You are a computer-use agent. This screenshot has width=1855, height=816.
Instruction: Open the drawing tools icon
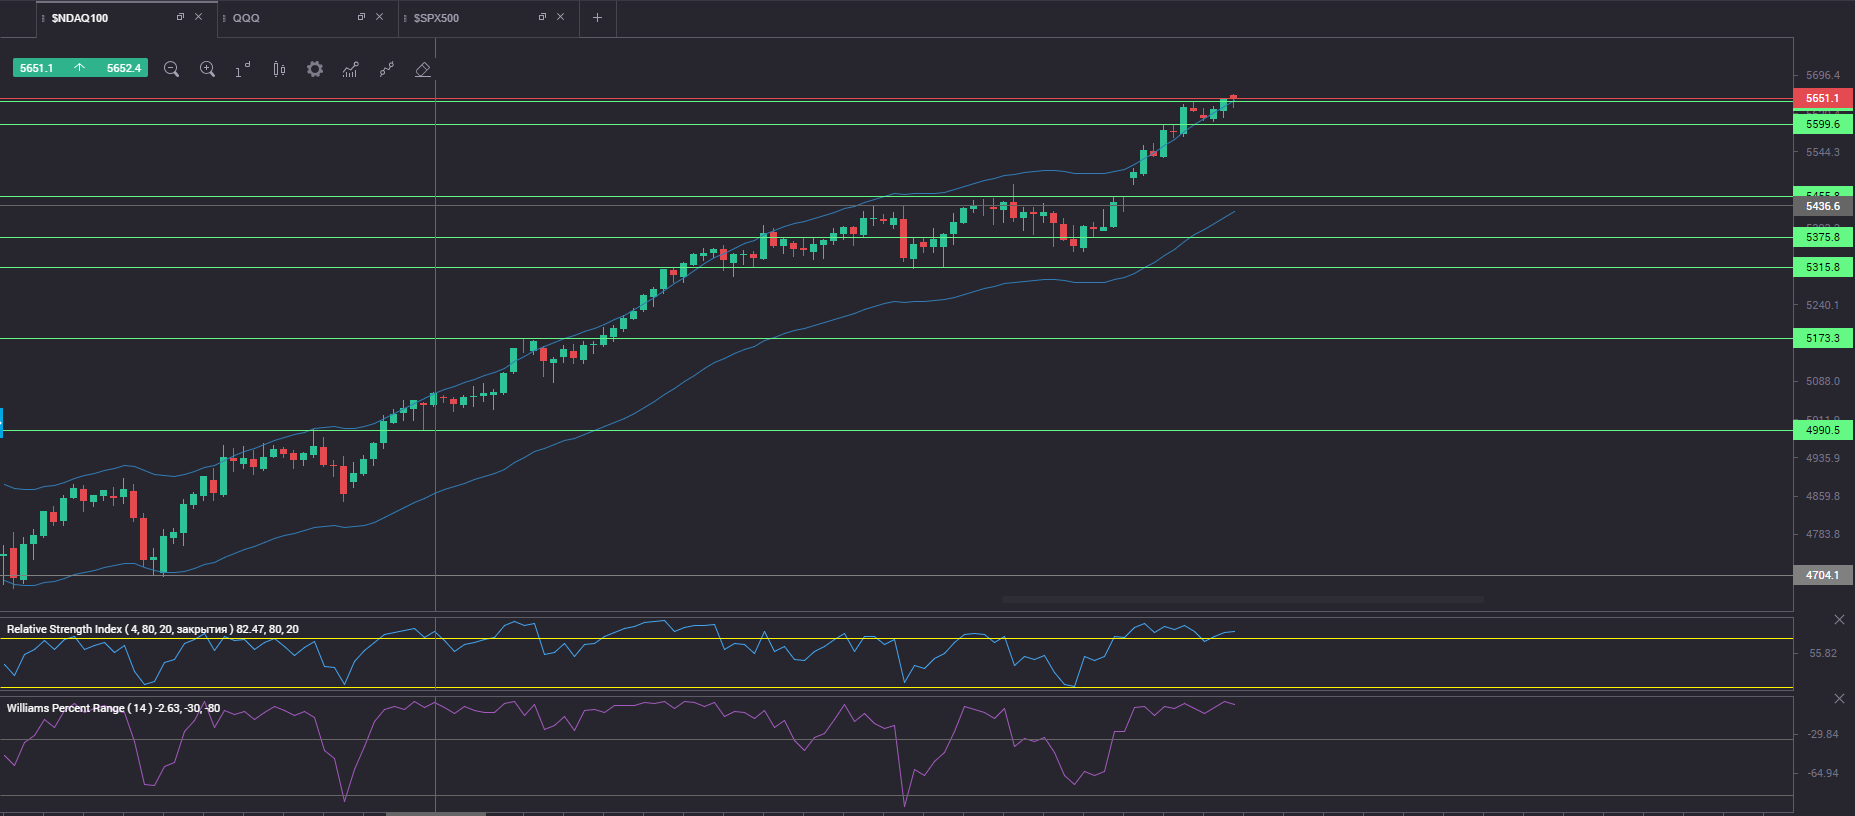pos(386,69)
